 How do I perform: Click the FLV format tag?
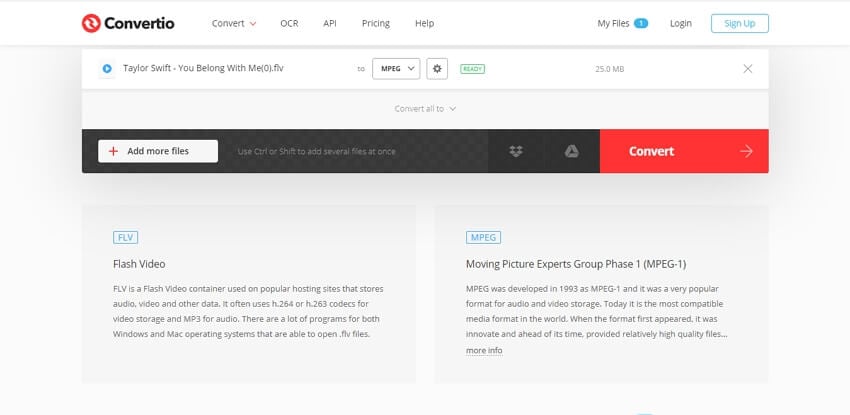[x=126, y=237]
